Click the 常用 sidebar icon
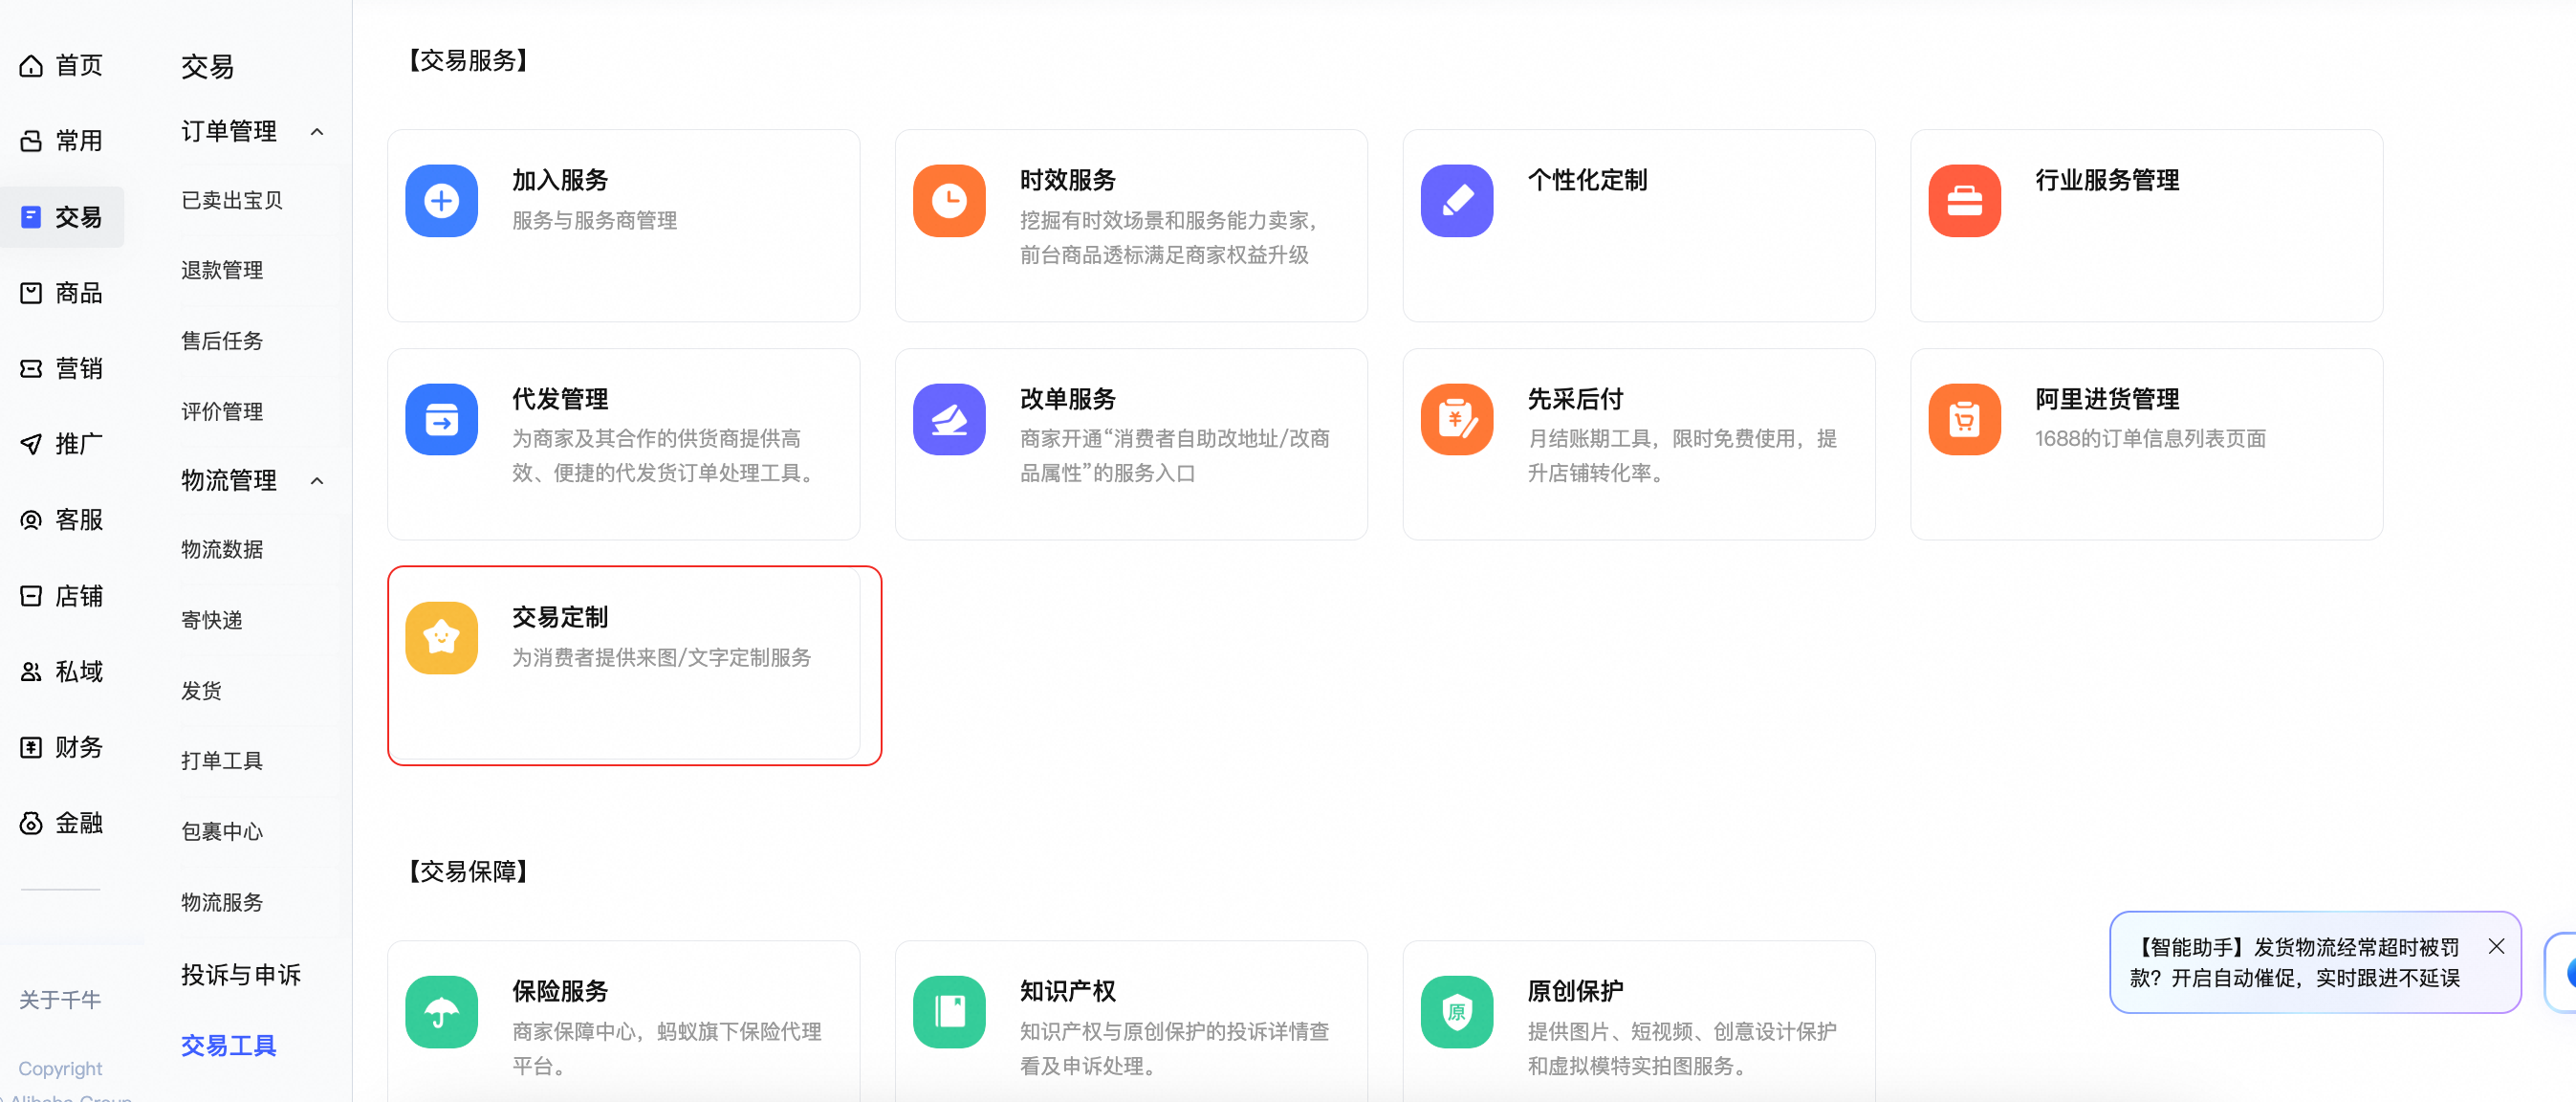The height and width of the screenshot is (1102, 2576). pos(31,141)
